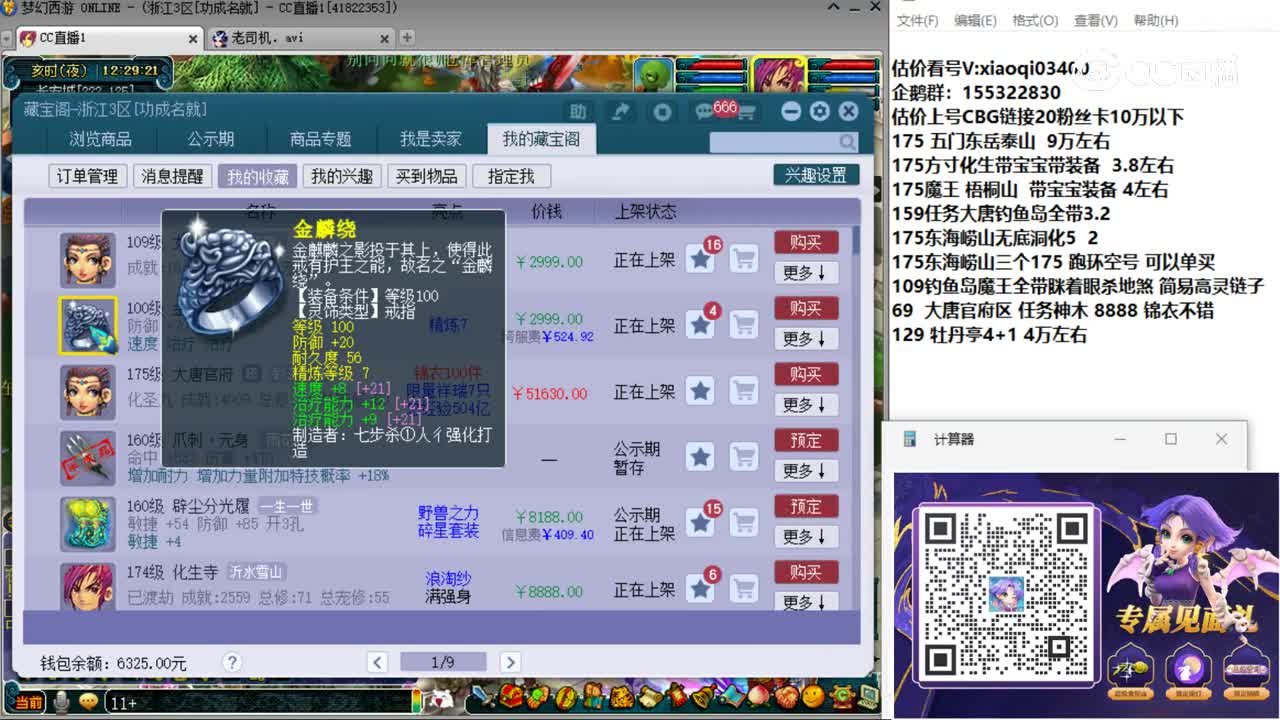1280x720 pixels.
Task: Select 辟尘分光履 item thumbnail
Action: tap(88, 523)
